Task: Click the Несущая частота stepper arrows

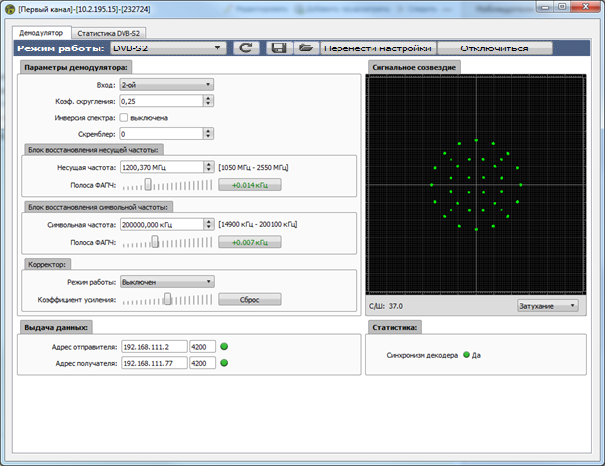Action: coord(208,168)
